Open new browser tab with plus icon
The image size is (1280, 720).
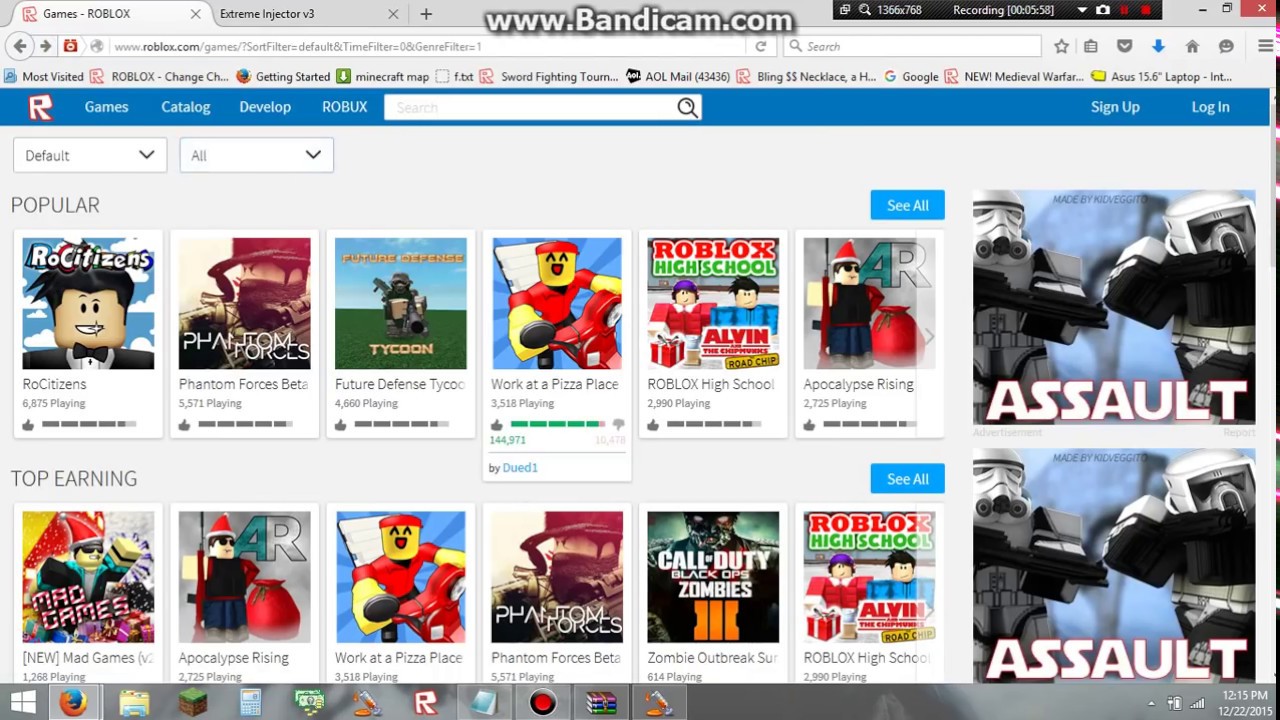tap(426, 14)
